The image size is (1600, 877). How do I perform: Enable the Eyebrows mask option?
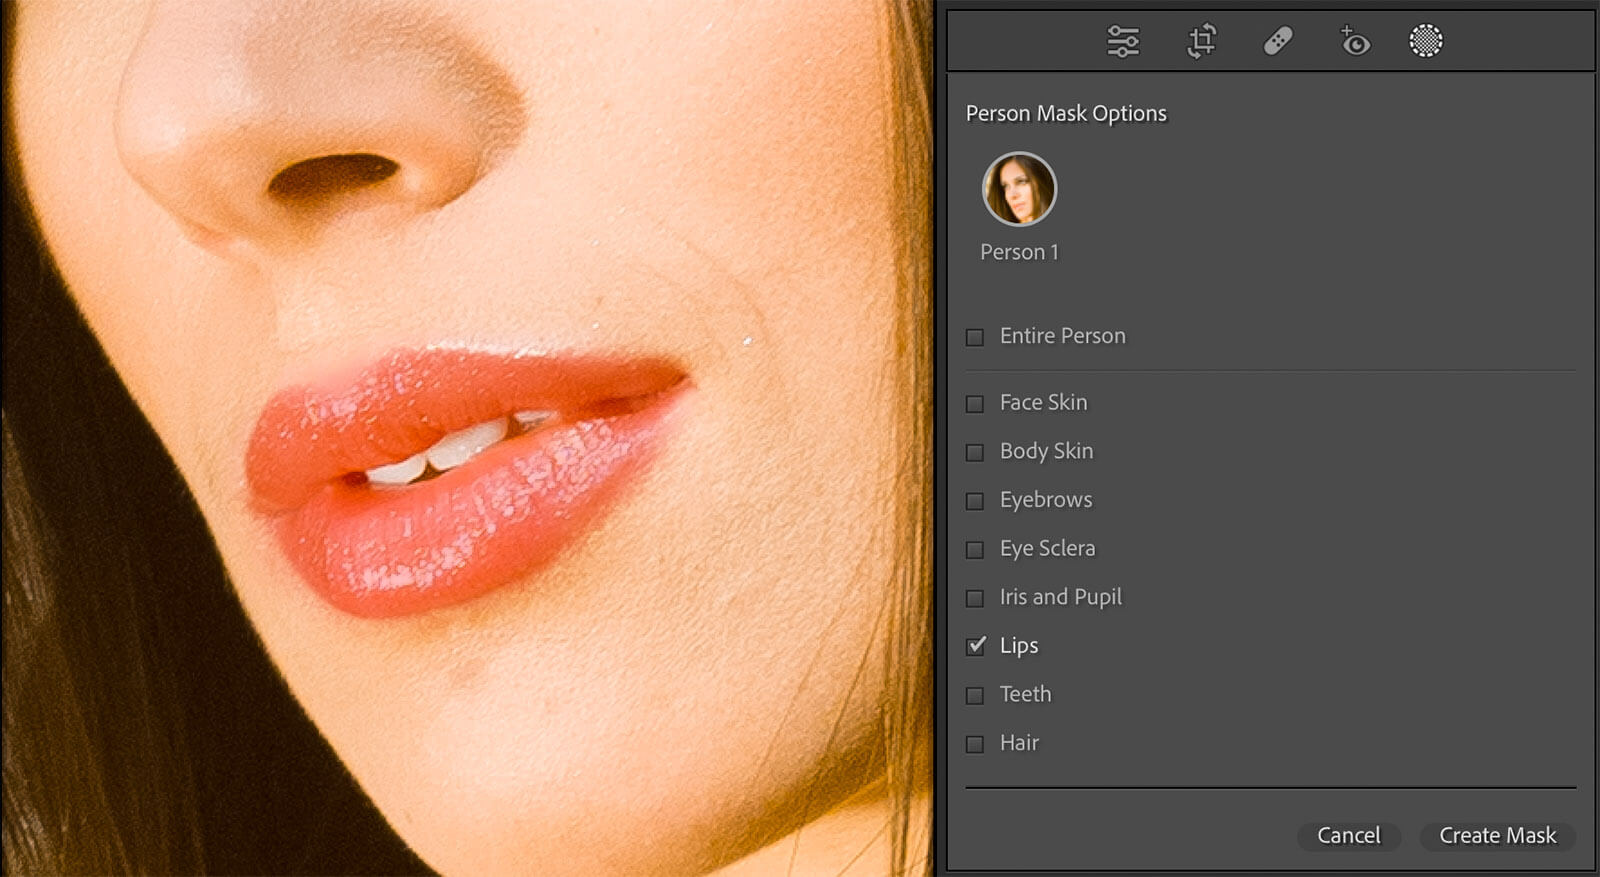975,501
